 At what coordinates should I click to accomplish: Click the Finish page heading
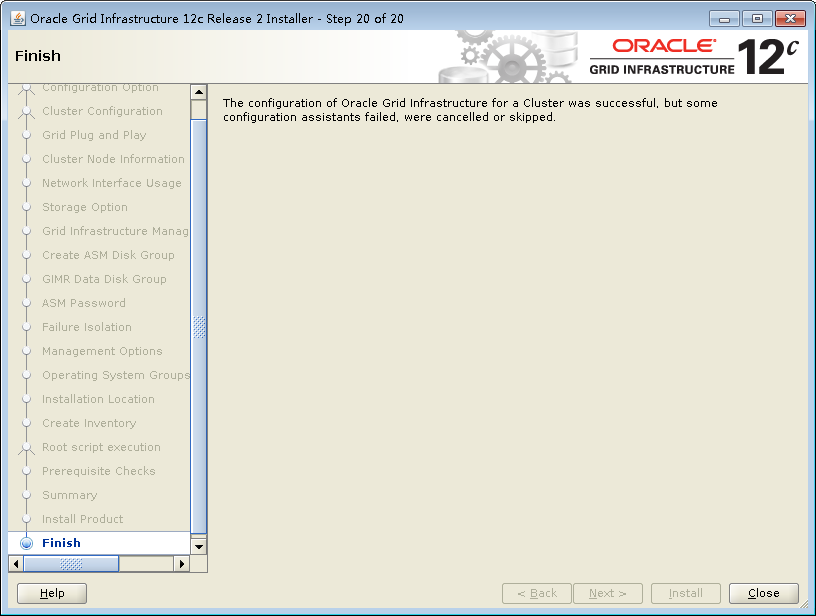[38, 56]
